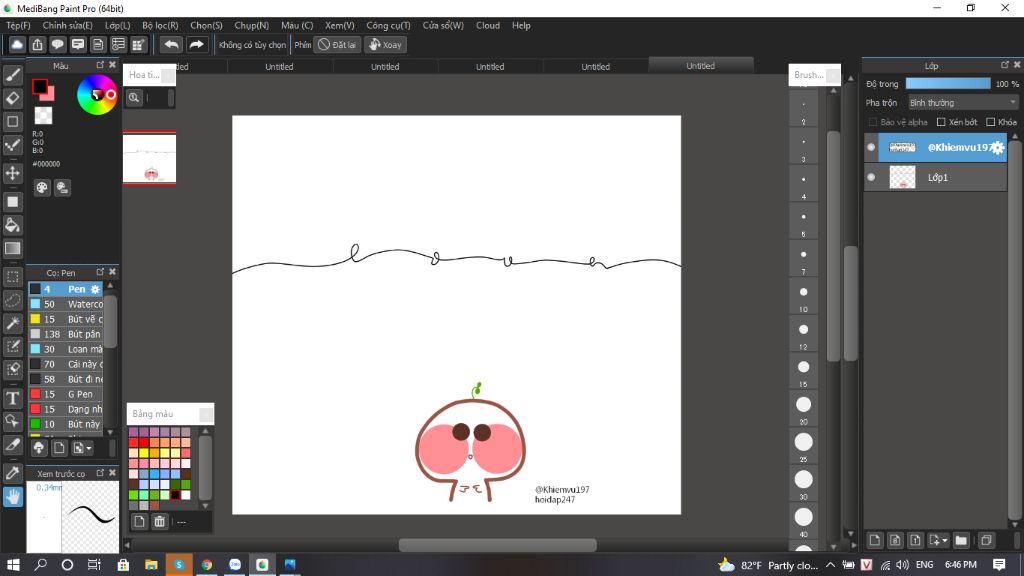
Task: Select the Lớp1 layer row
Action: point(935,178)
